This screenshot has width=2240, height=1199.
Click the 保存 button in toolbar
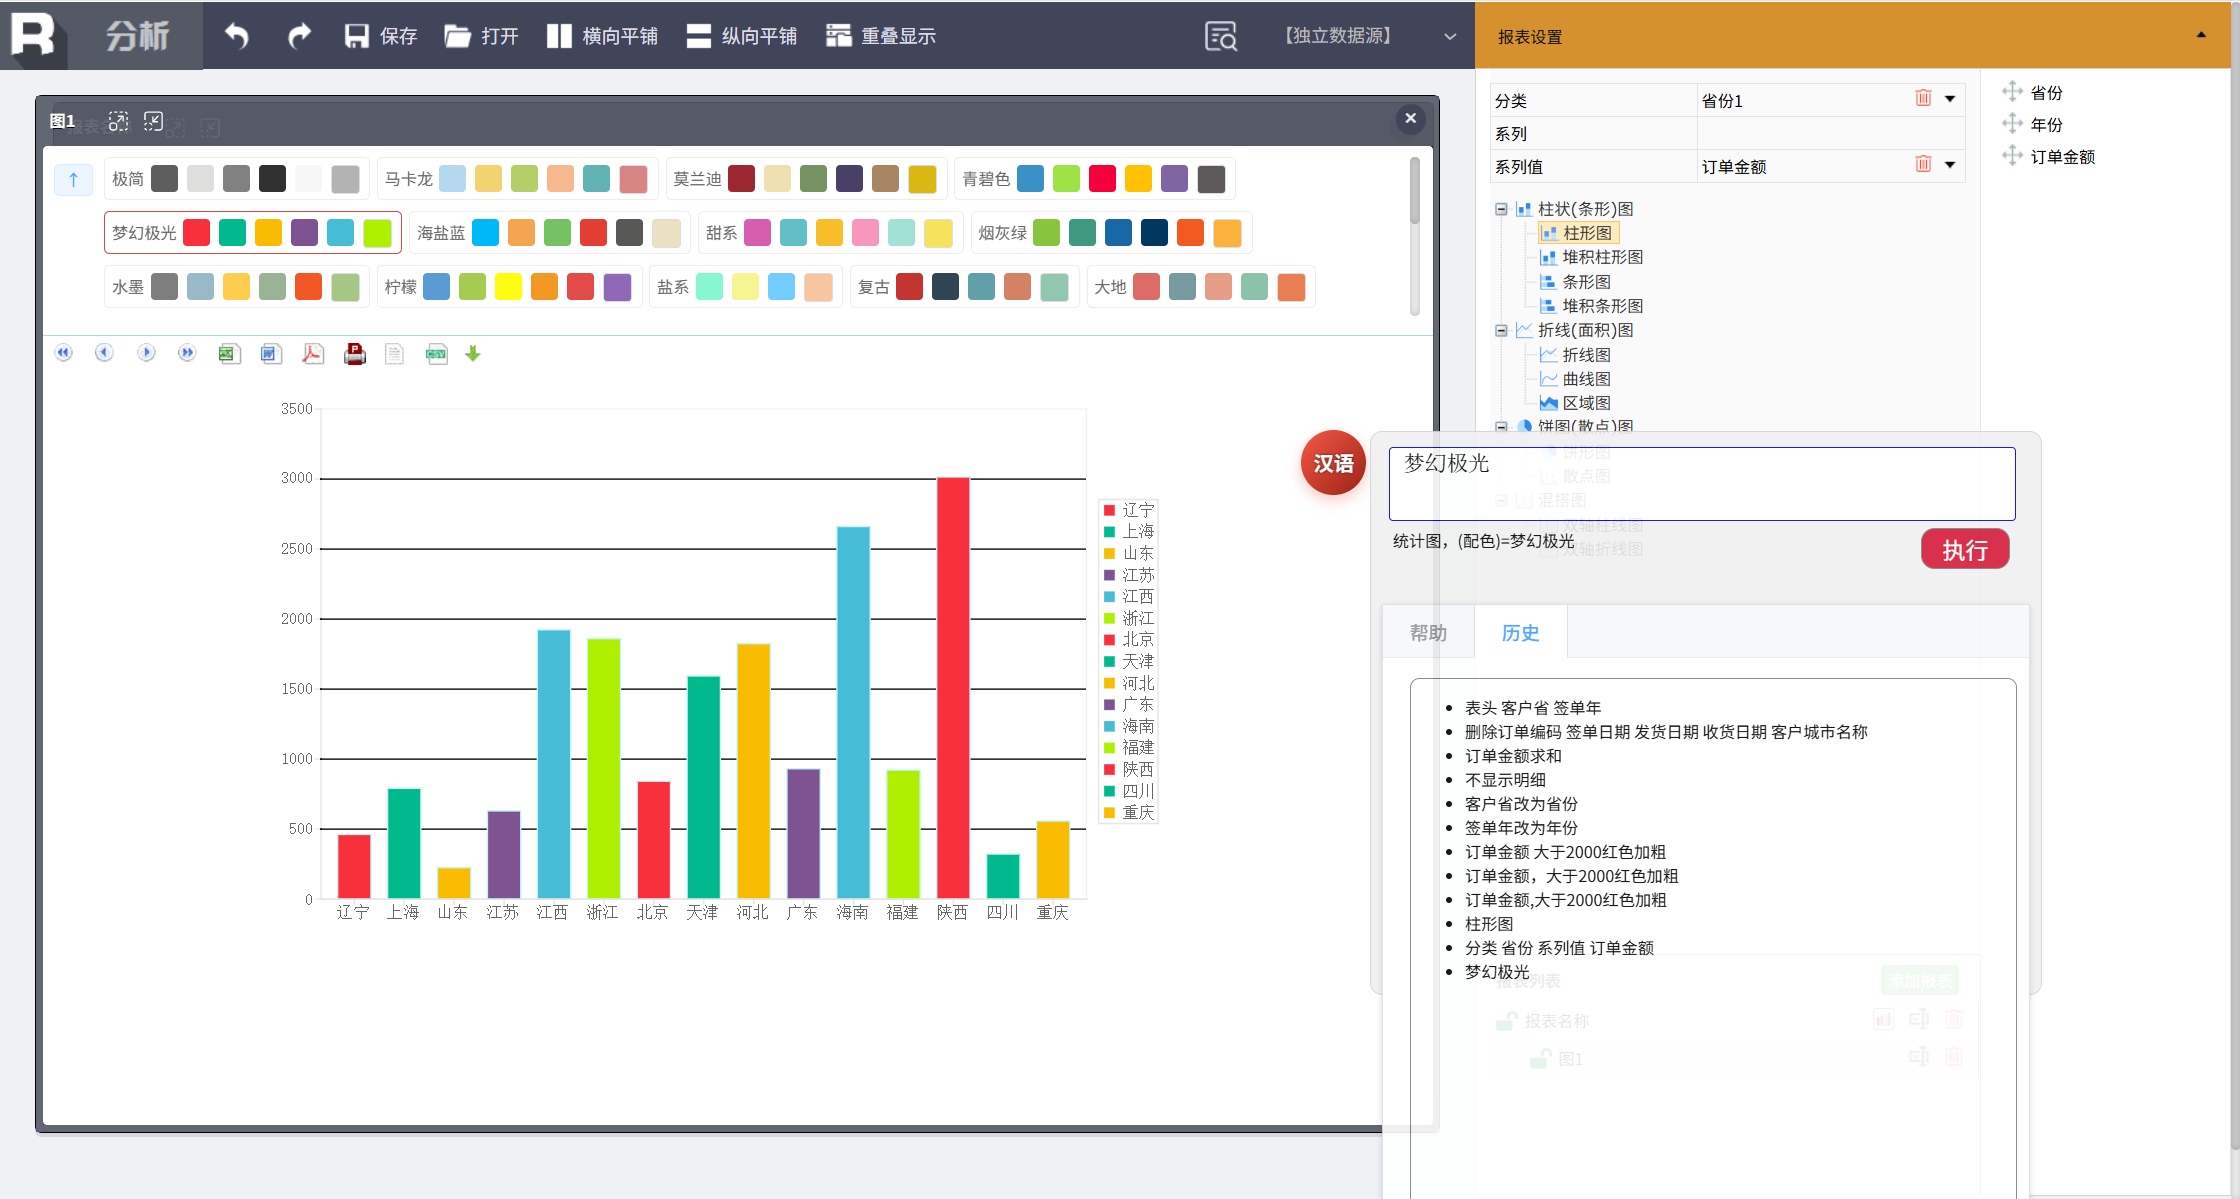tap(381, 36)
